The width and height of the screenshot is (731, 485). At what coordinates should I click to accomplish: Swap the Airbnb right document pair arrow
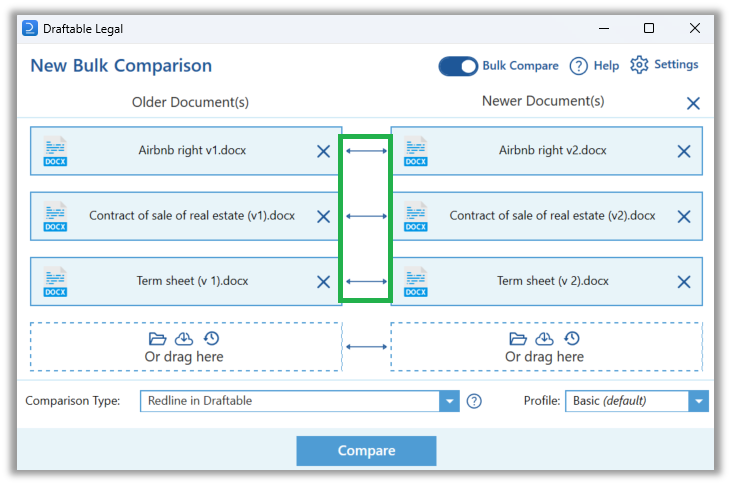[x=366, y=151]
